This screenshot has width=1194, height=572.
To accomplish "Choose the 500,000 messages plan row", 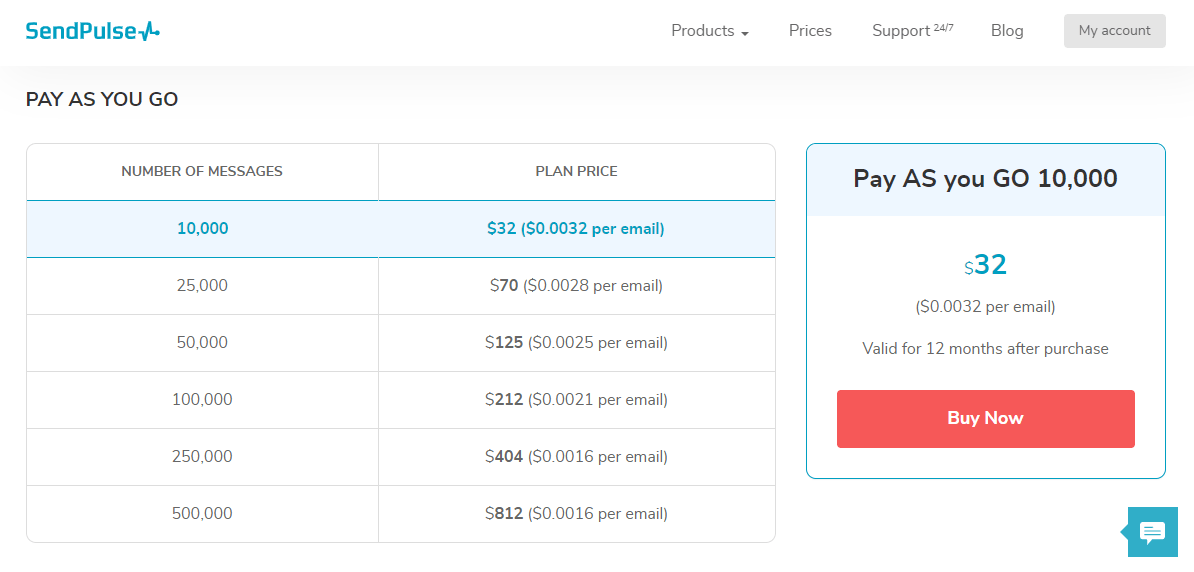I will 202,514.
